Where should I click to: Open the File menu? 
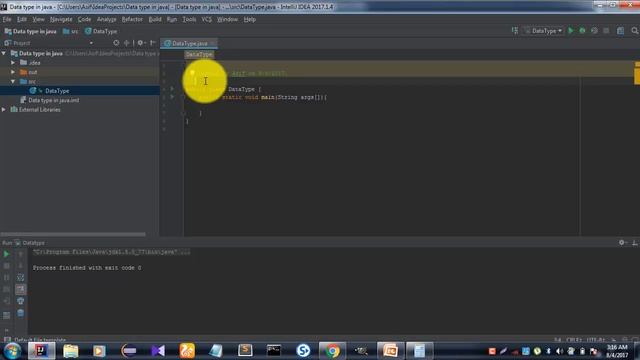tap(7, 20)
